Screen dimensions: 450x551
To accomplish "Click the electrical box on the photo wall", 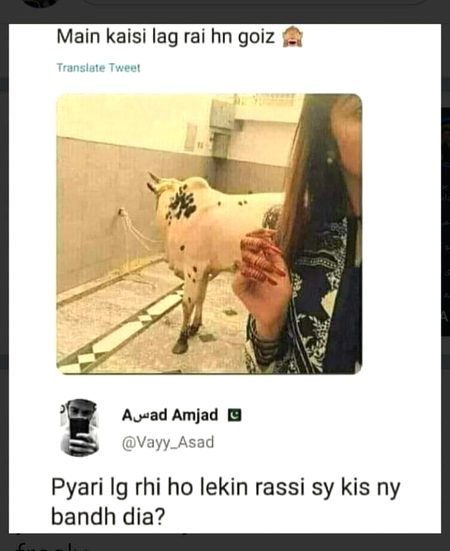I will pyautogui.click(x=222, y=116).
